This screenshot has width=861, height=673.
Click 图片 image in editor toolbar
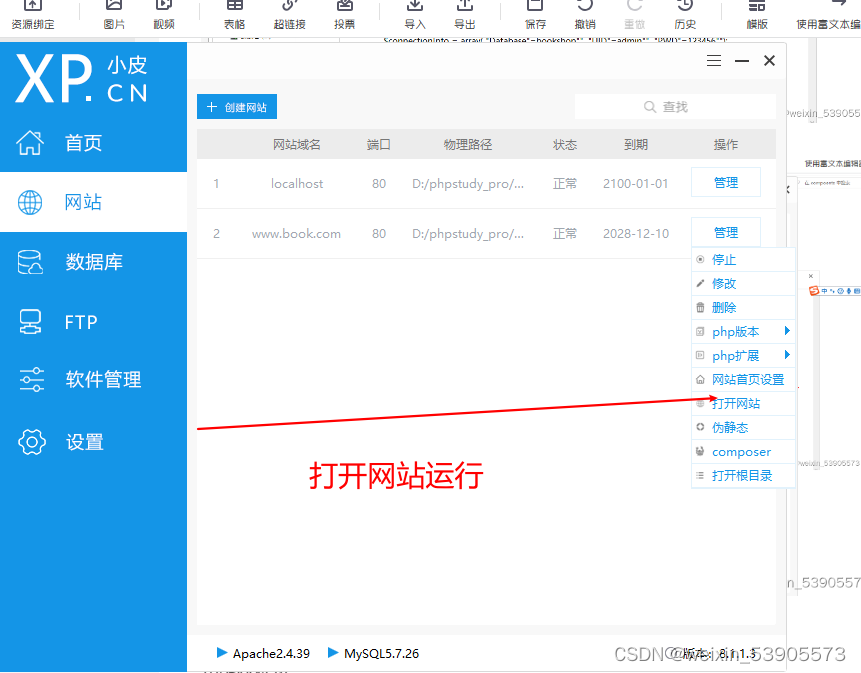(x=114, y=15)
